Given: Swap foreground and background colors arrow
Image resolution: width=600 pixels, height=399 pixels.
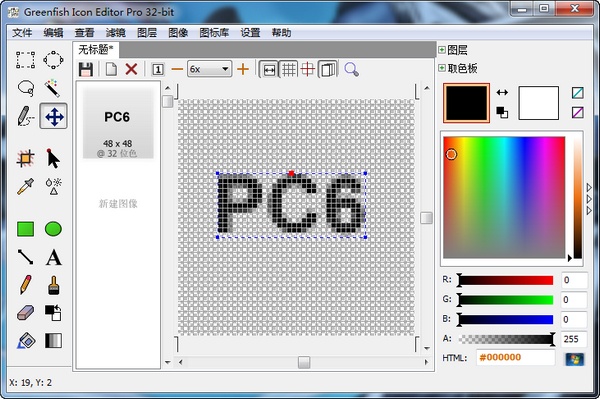Looking at the screenshot, I should [x=502, y=92].
